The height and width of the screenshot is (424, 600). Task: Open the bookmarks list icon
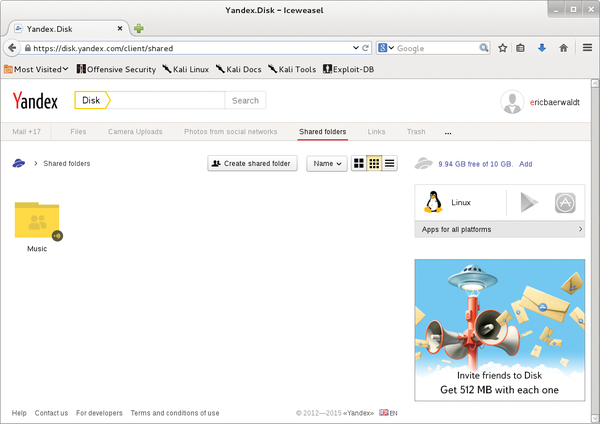point(520,48)
